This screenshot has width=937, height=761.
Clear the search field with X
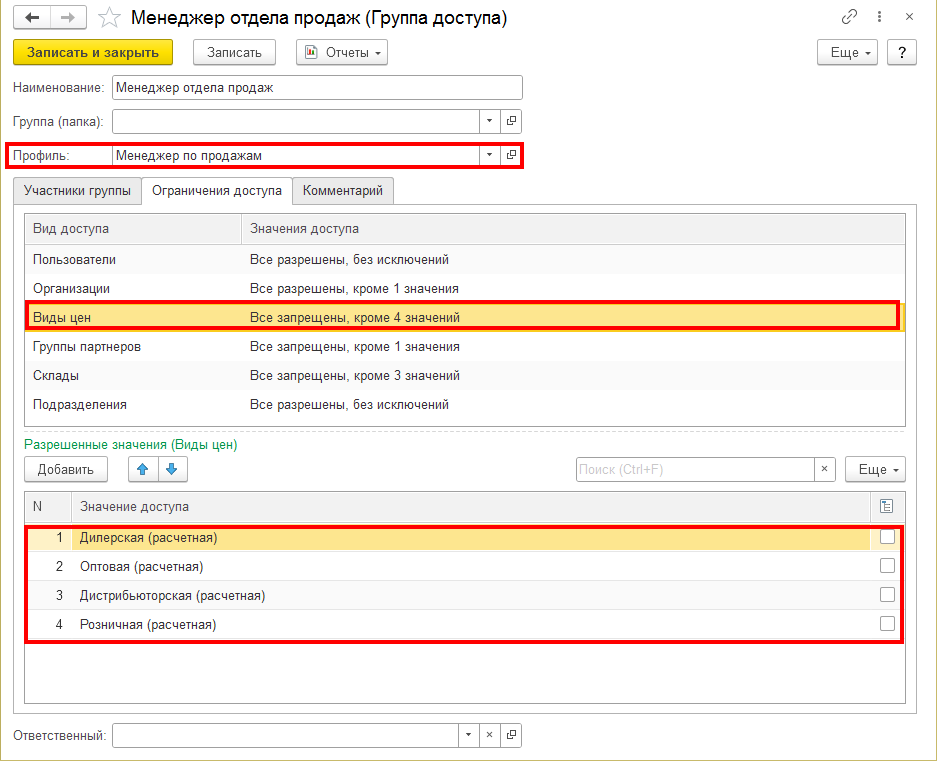(x=824, y=469)
